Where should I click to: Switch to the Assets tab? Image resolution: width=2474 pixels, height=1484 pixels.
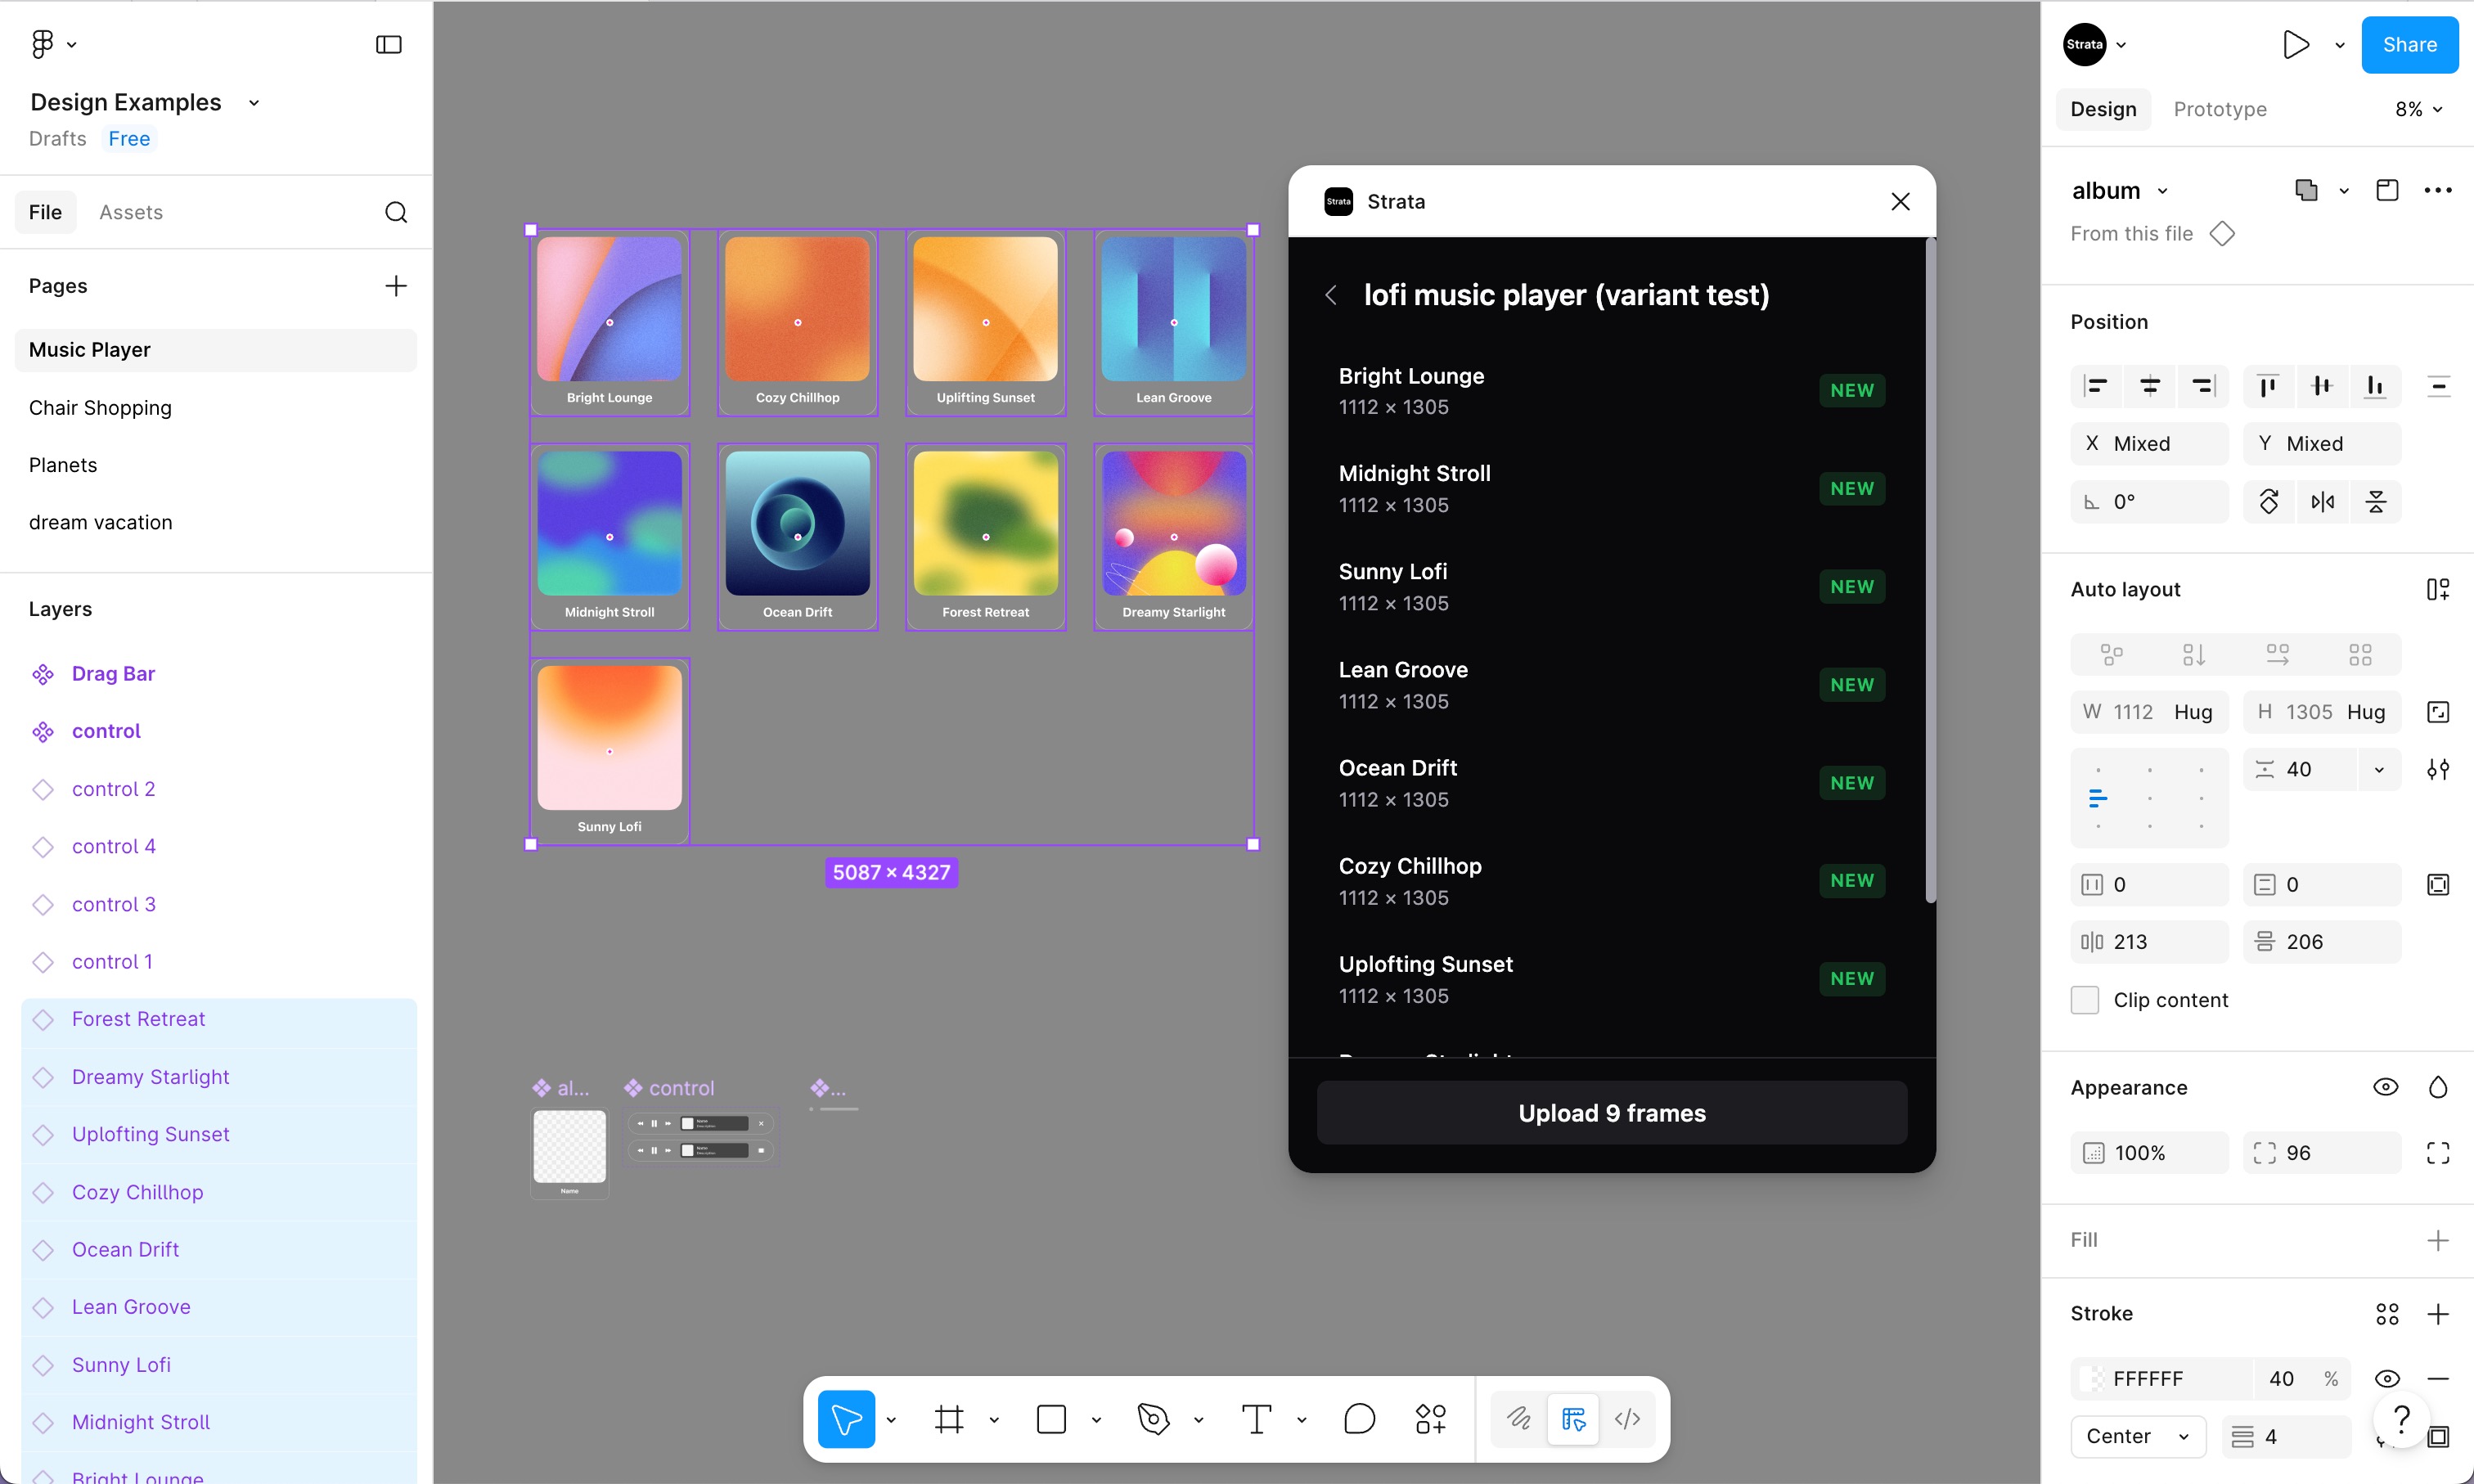[x=131, y=212]
